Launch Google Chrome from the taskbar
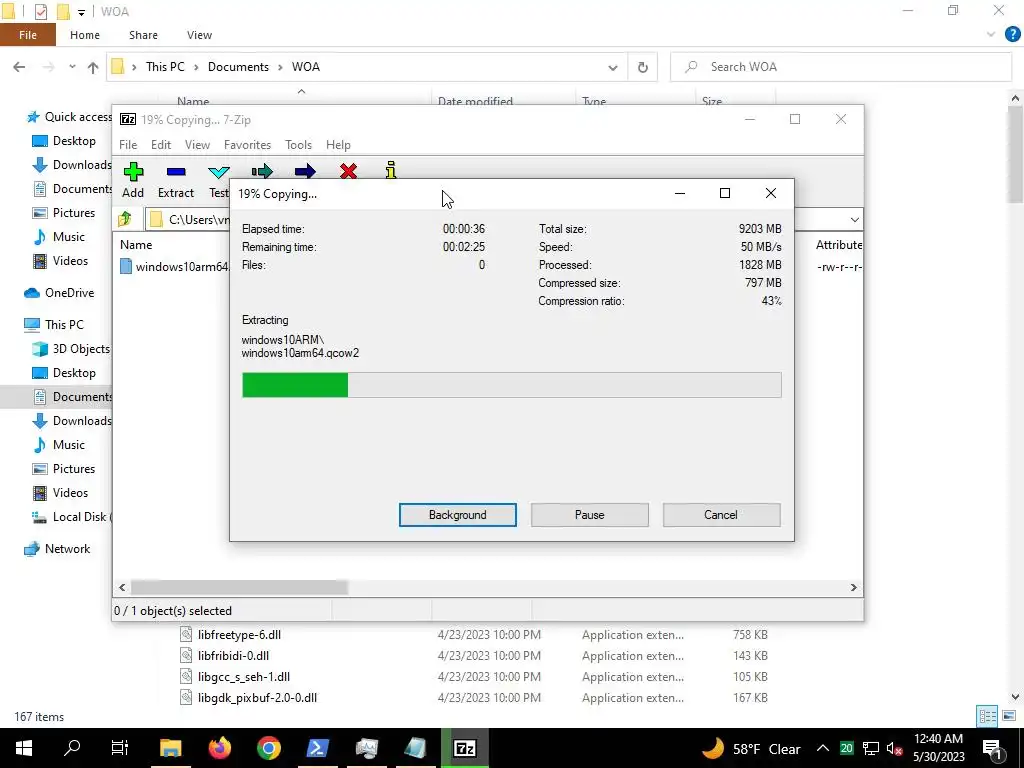Viewport: 1024px width, 768px height. point(268,748)
